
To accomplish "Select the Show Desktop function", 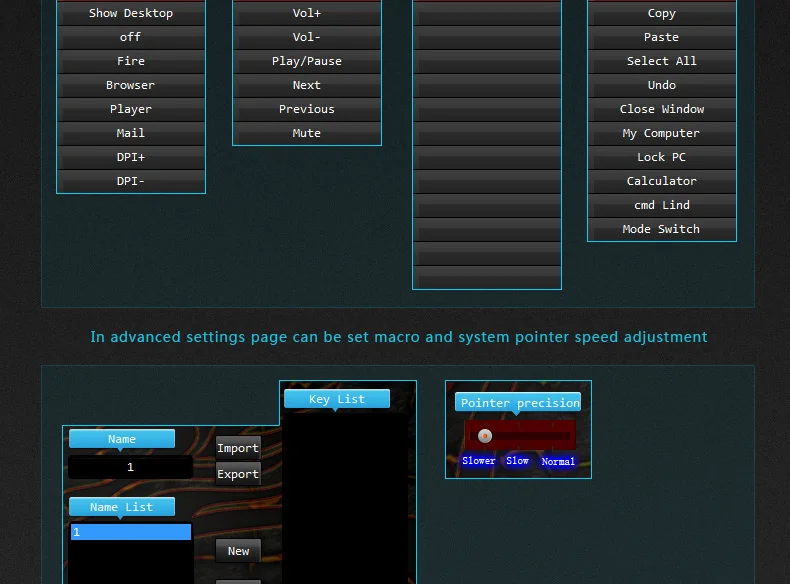I will point(131,13).
